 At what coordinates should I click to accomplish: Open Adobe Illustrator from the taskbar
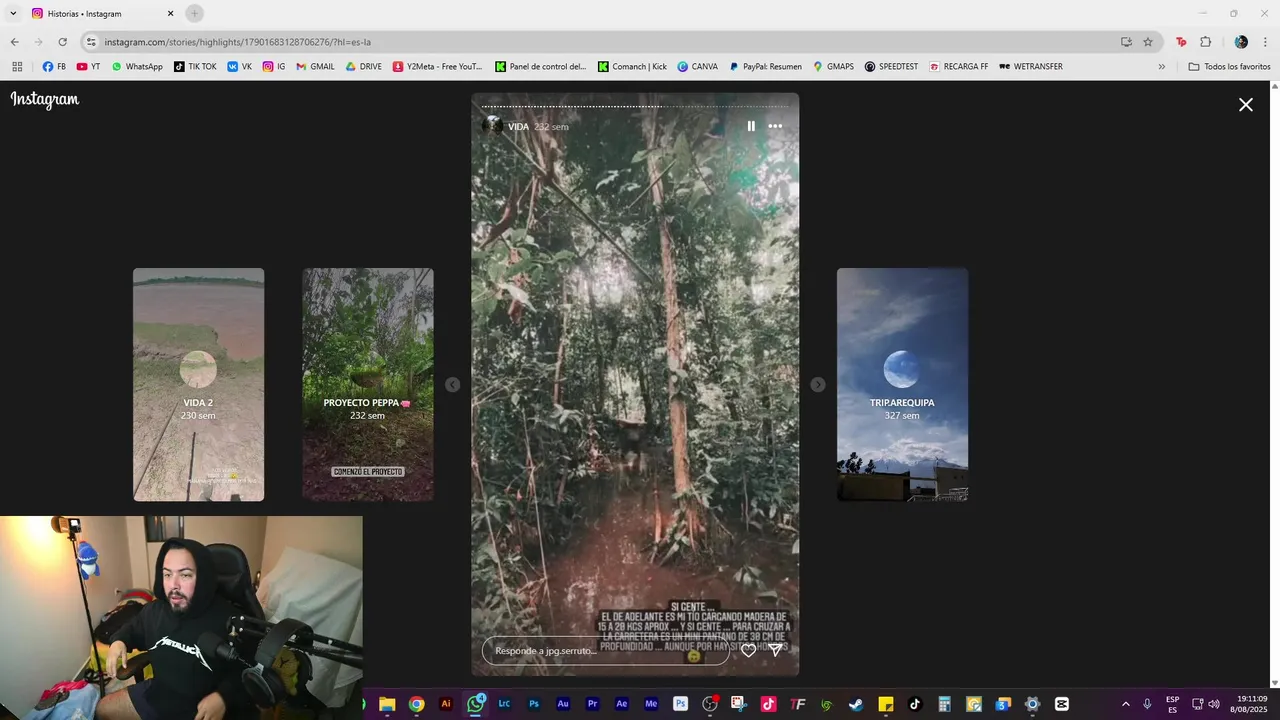pos(446,704)
